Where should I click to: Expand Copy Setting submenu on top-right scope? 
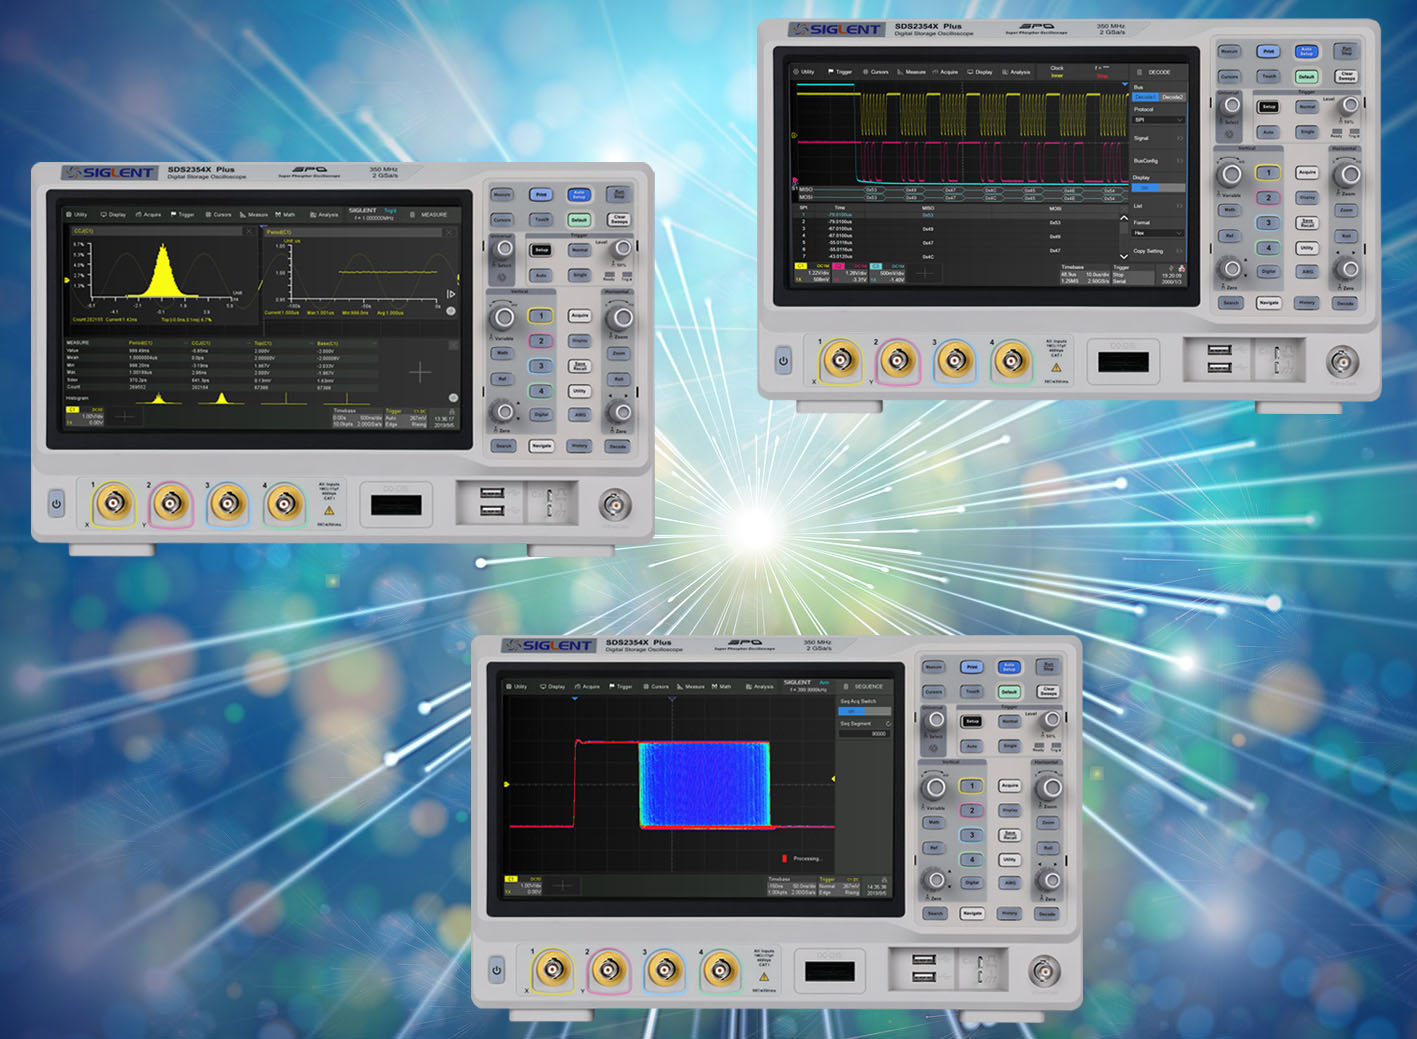click(x=1159, y=251)
